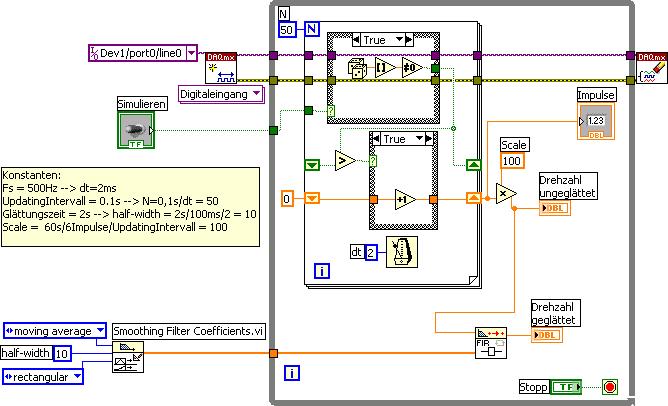Select the random number dice node

click(357, 68)
